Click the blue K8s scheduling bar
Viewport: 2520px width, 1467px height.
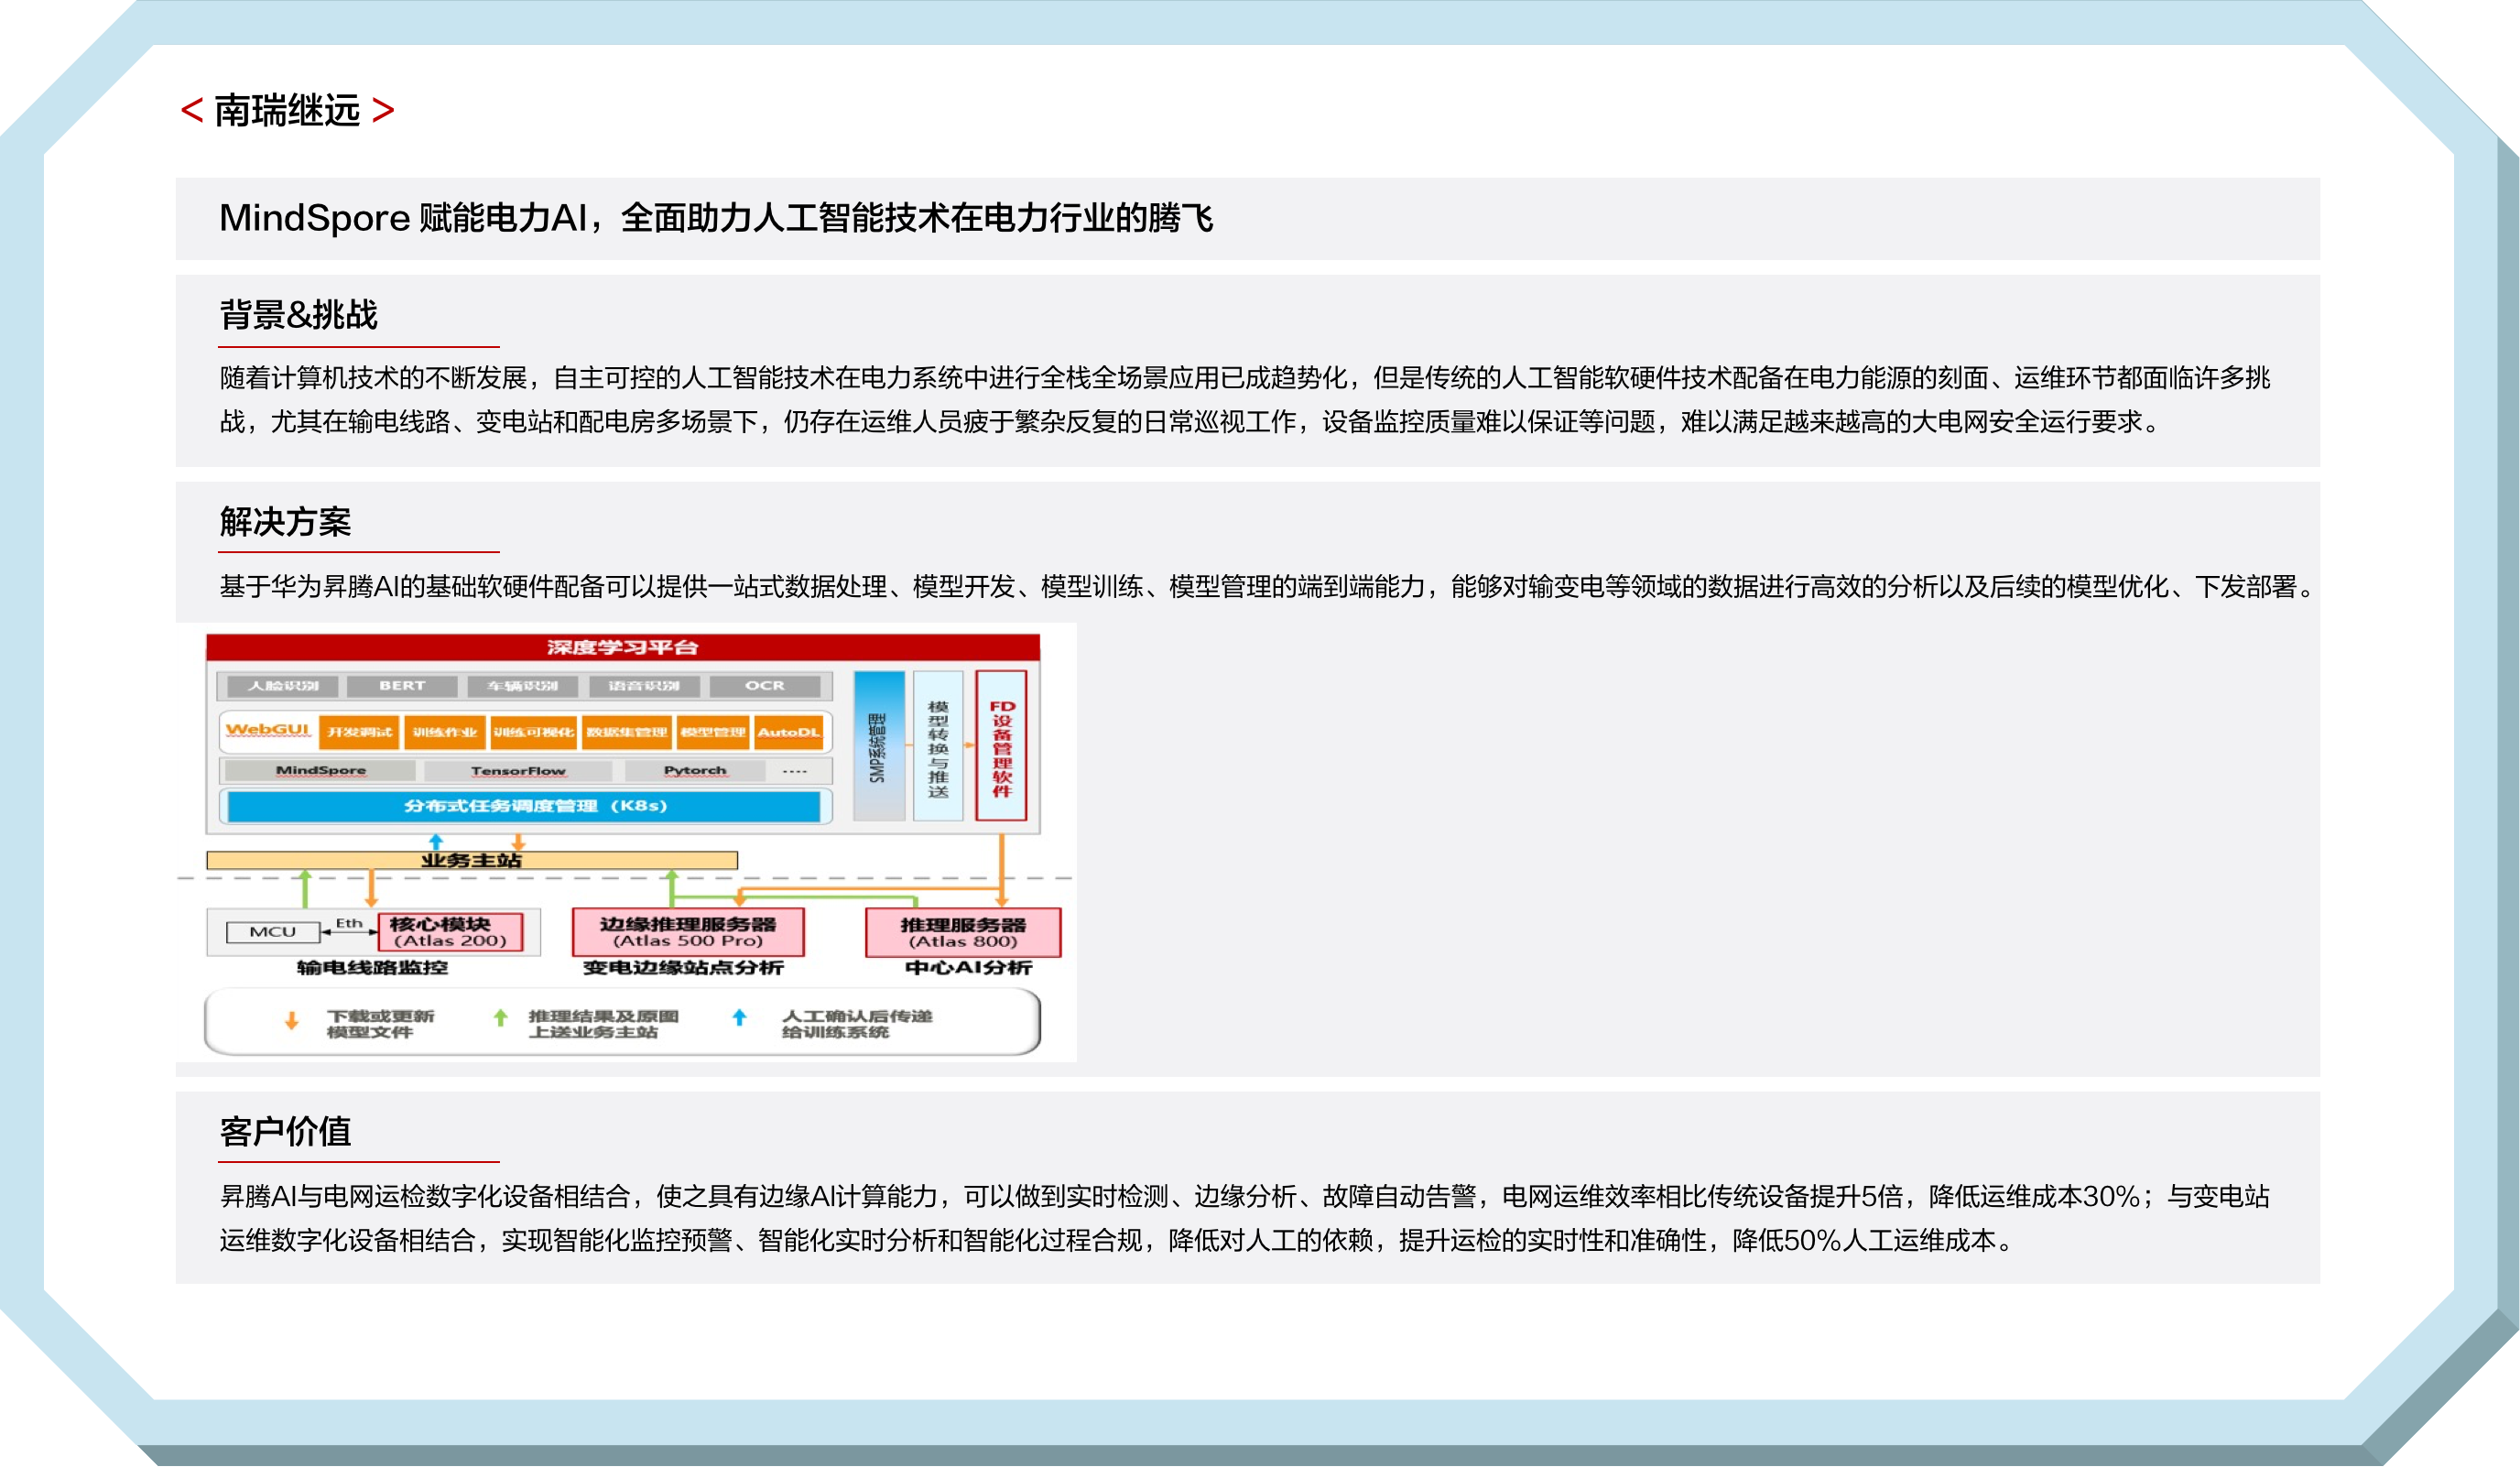click(x=523, y=806)
